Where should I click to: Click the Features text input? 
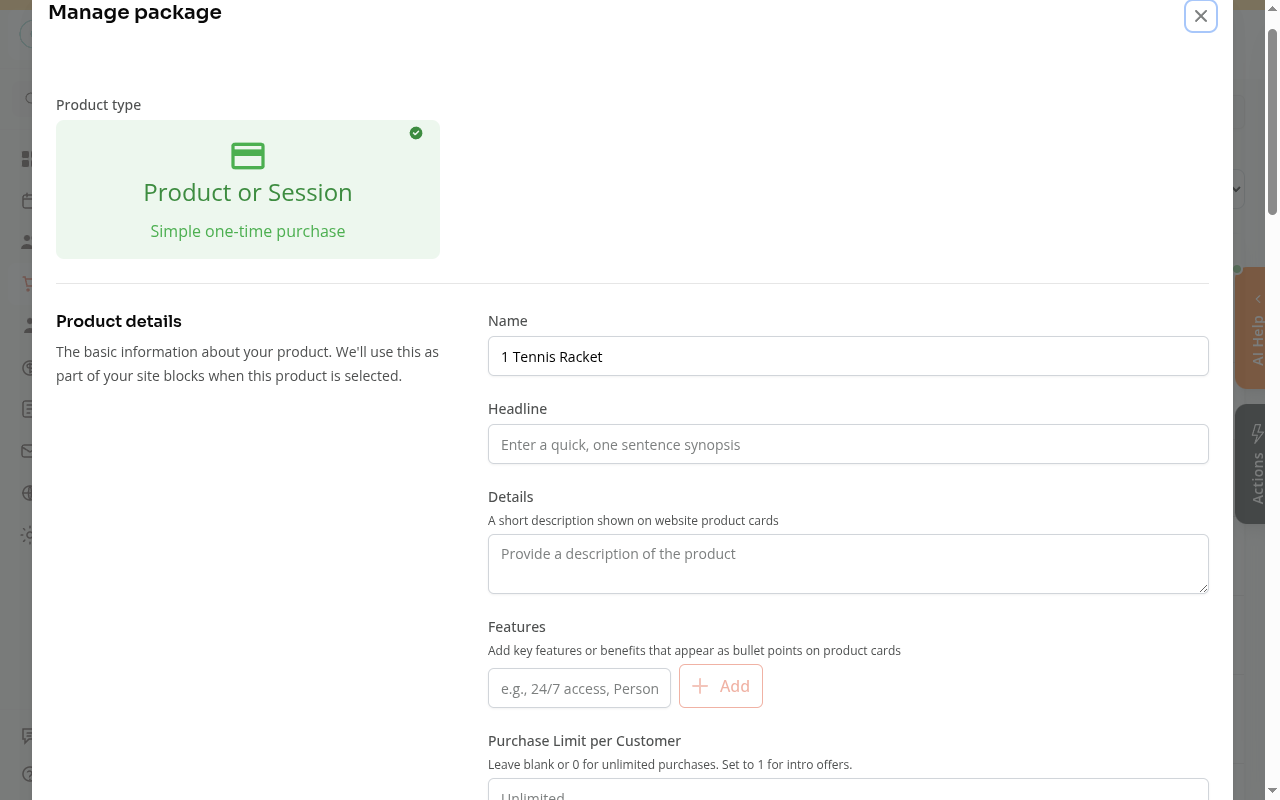[x=579, y=688]
